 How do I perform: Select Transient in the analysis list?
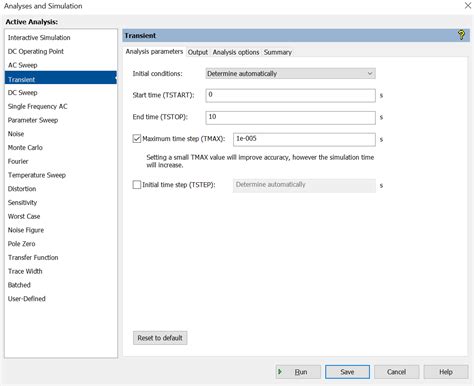61,79
